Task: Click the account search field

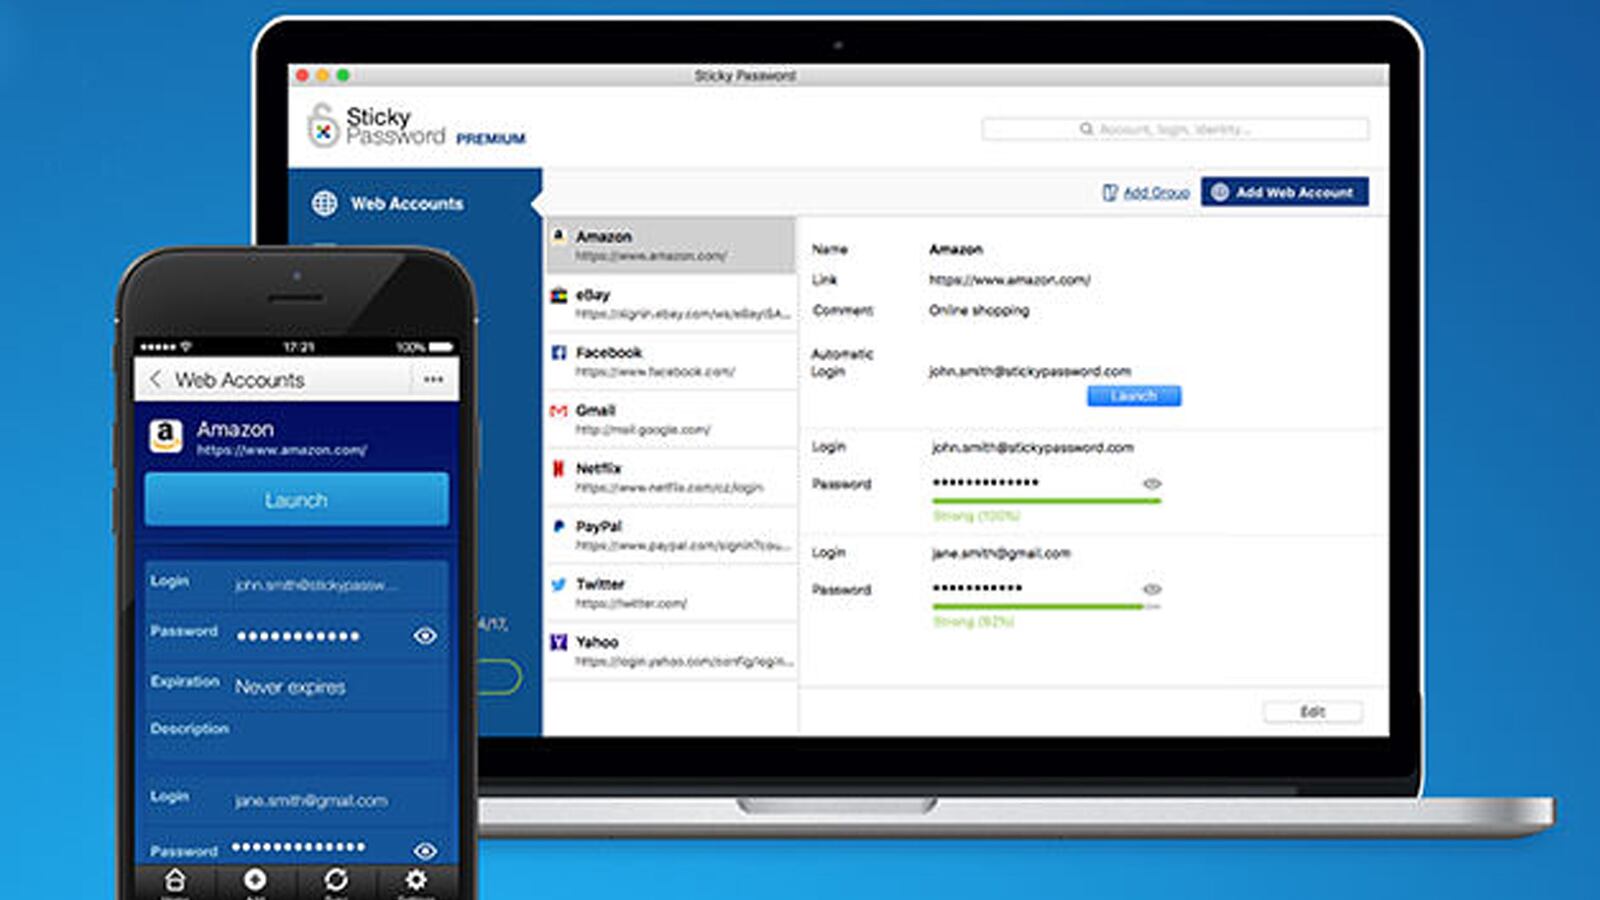Action: (1175, 129)
